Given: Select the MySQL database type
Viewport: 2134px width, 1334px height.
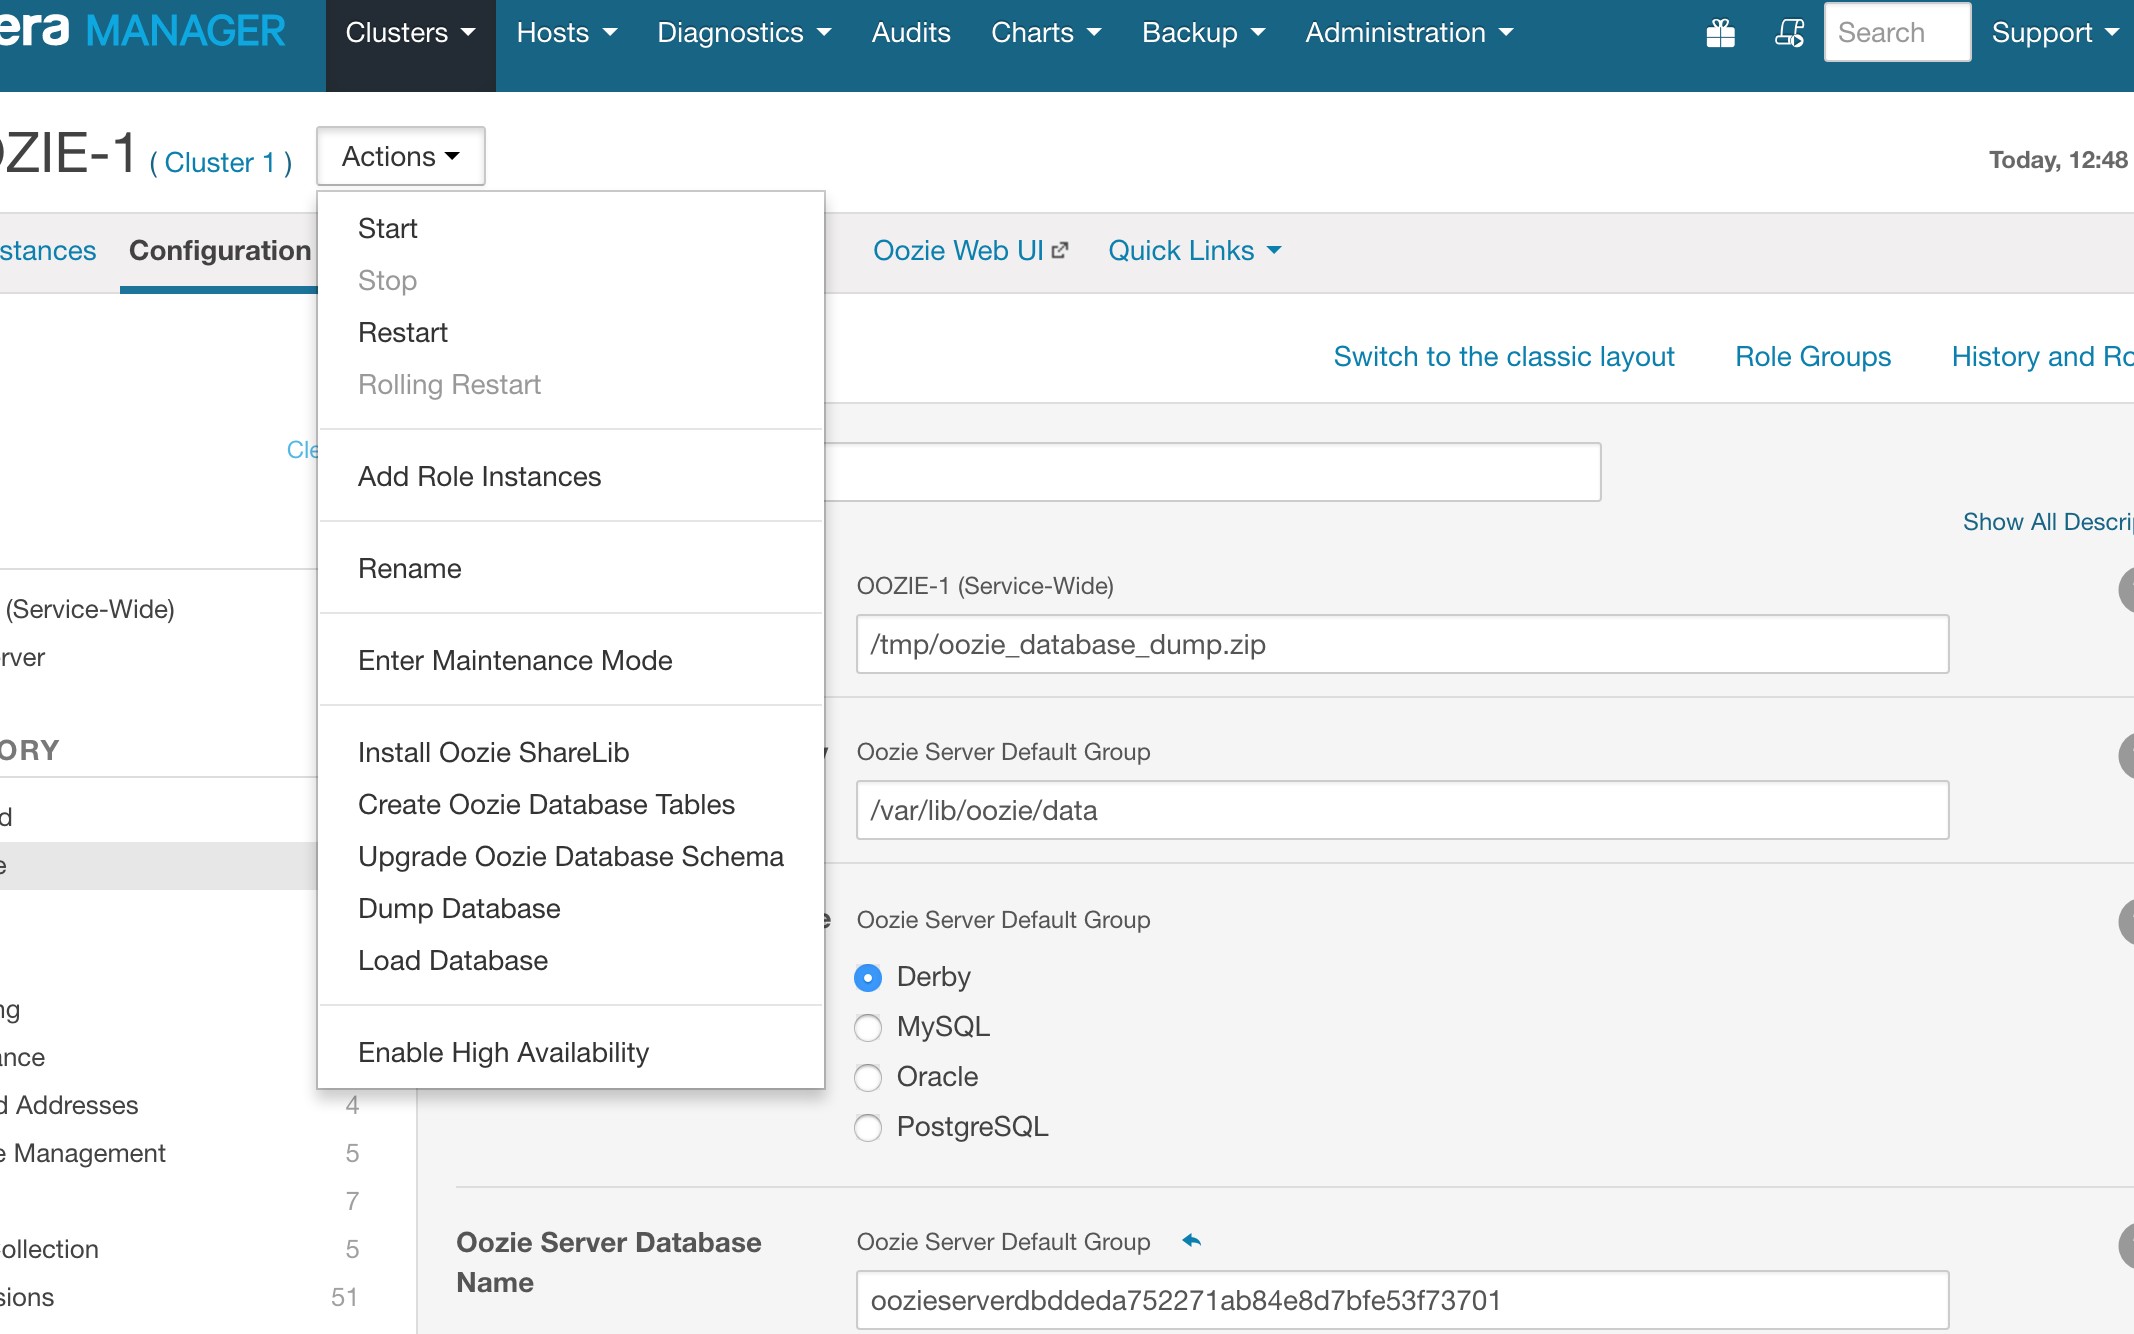Looking at the screenshot, I should (868, 1027).
